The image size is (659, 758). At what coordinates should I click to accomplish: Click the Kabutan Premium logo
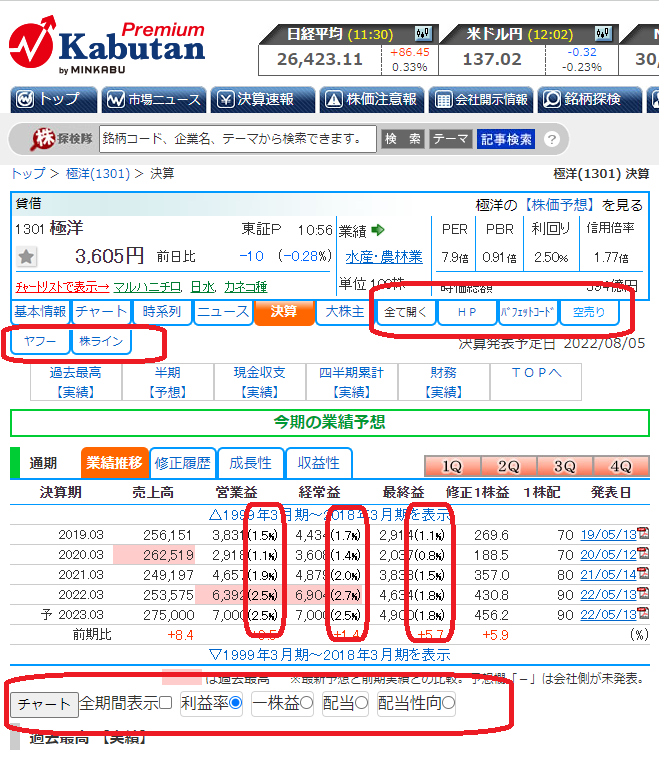(x=107, y=45)
